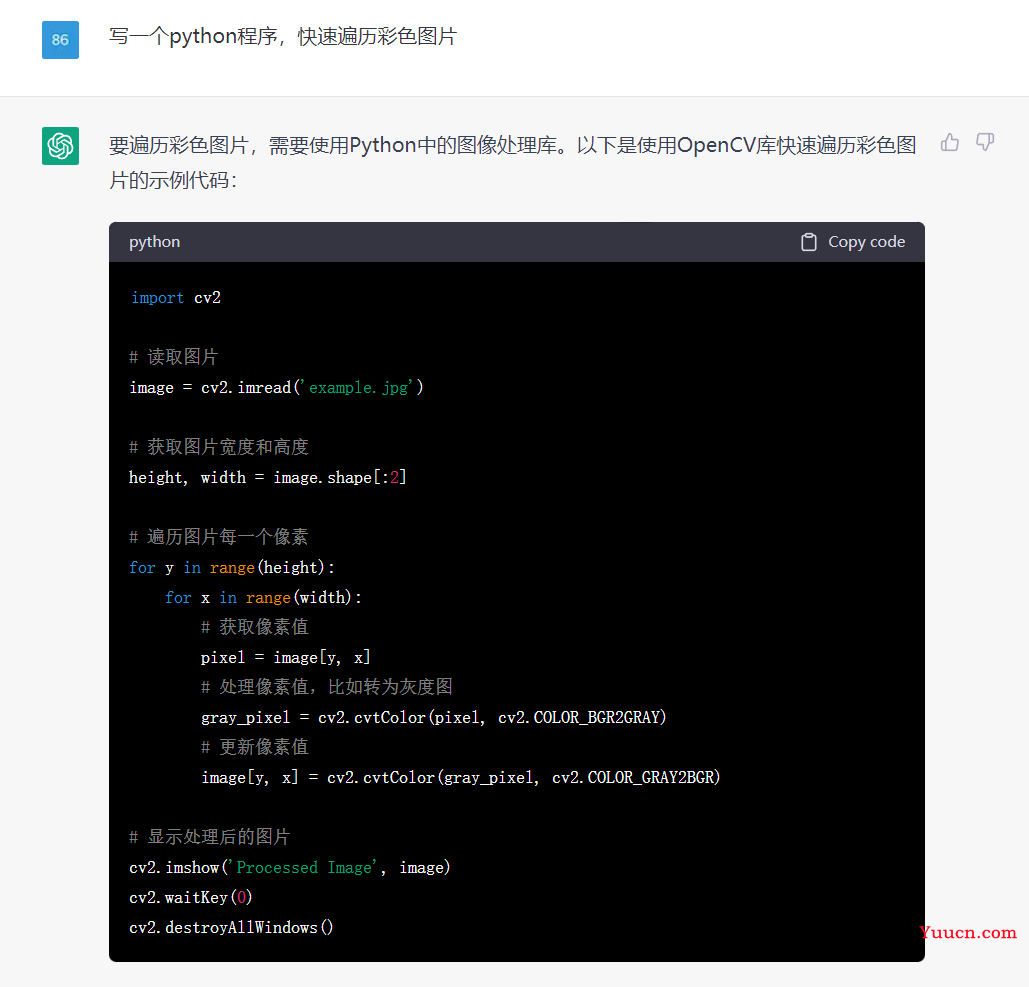Click the clipboard icon next to Copy code

(808, 242)
